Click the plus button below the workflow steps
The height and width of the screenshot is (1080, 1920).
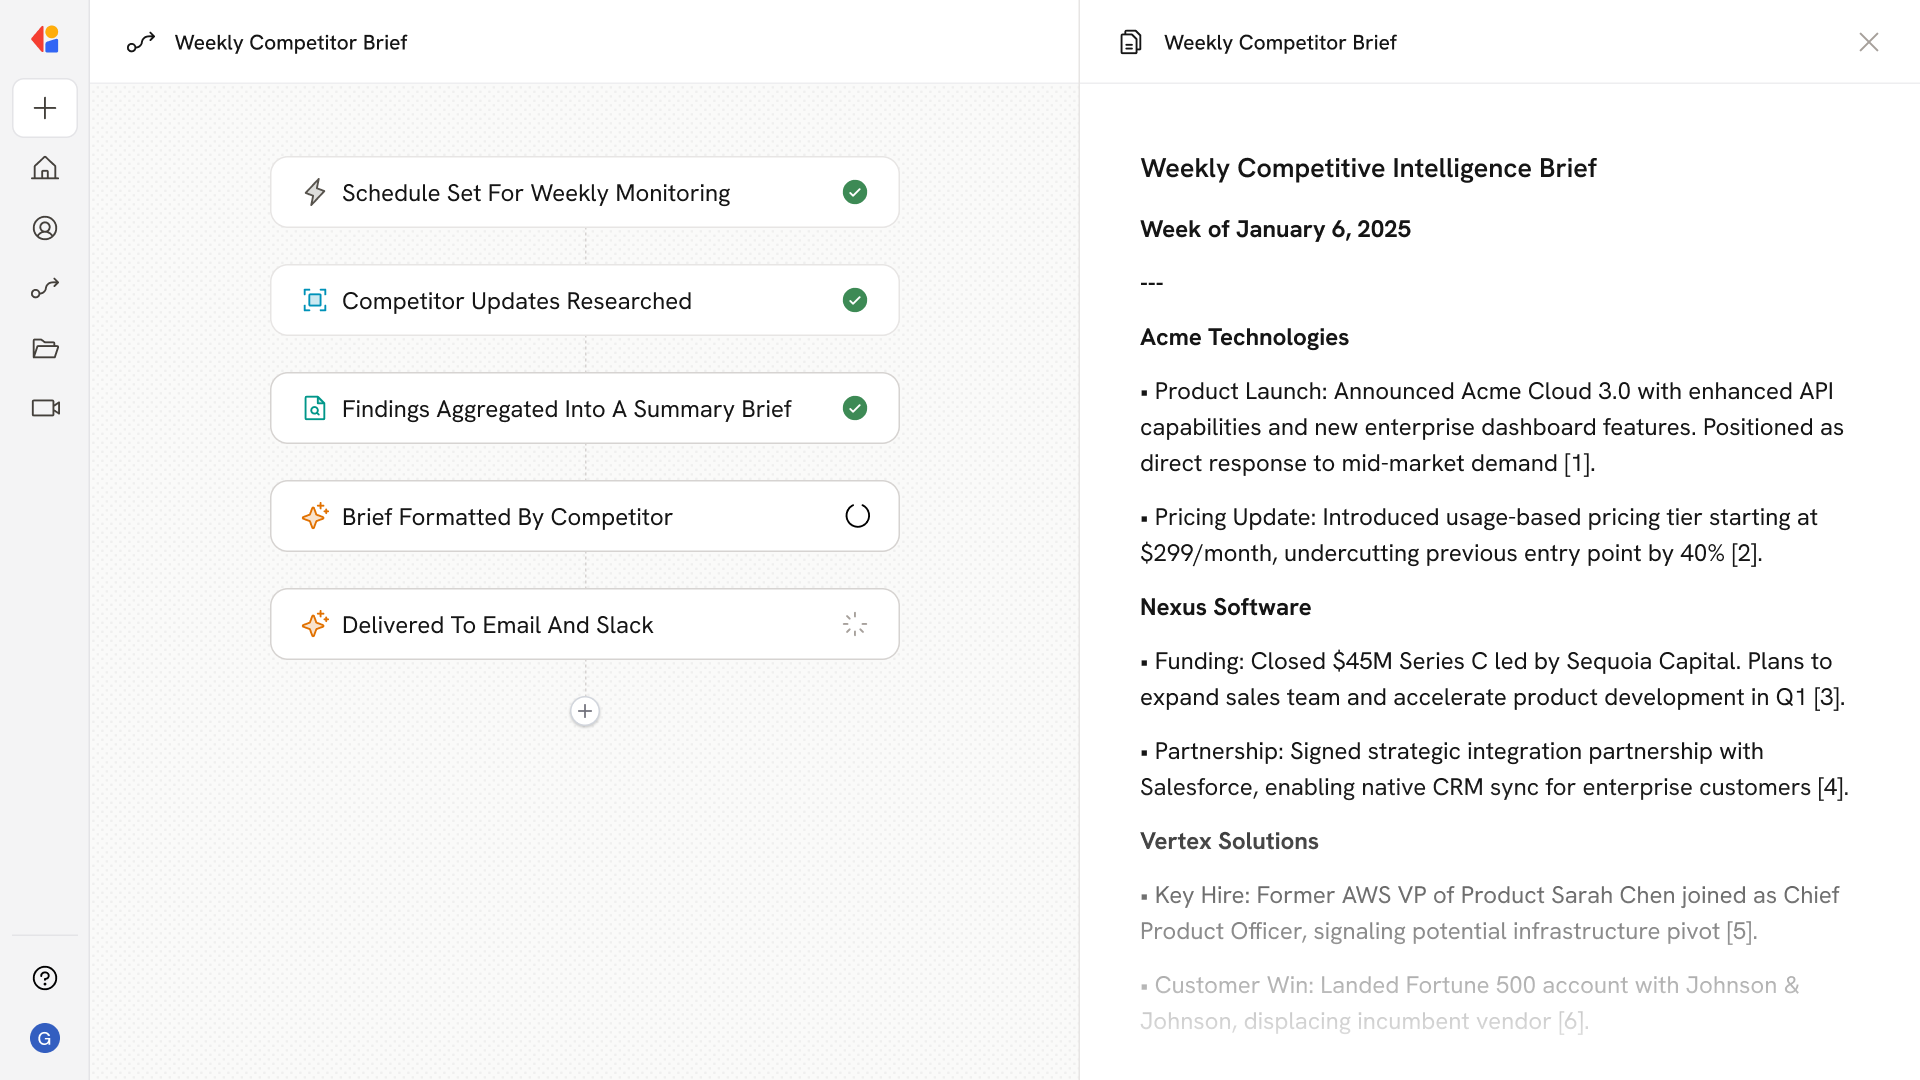click(585, 711)
